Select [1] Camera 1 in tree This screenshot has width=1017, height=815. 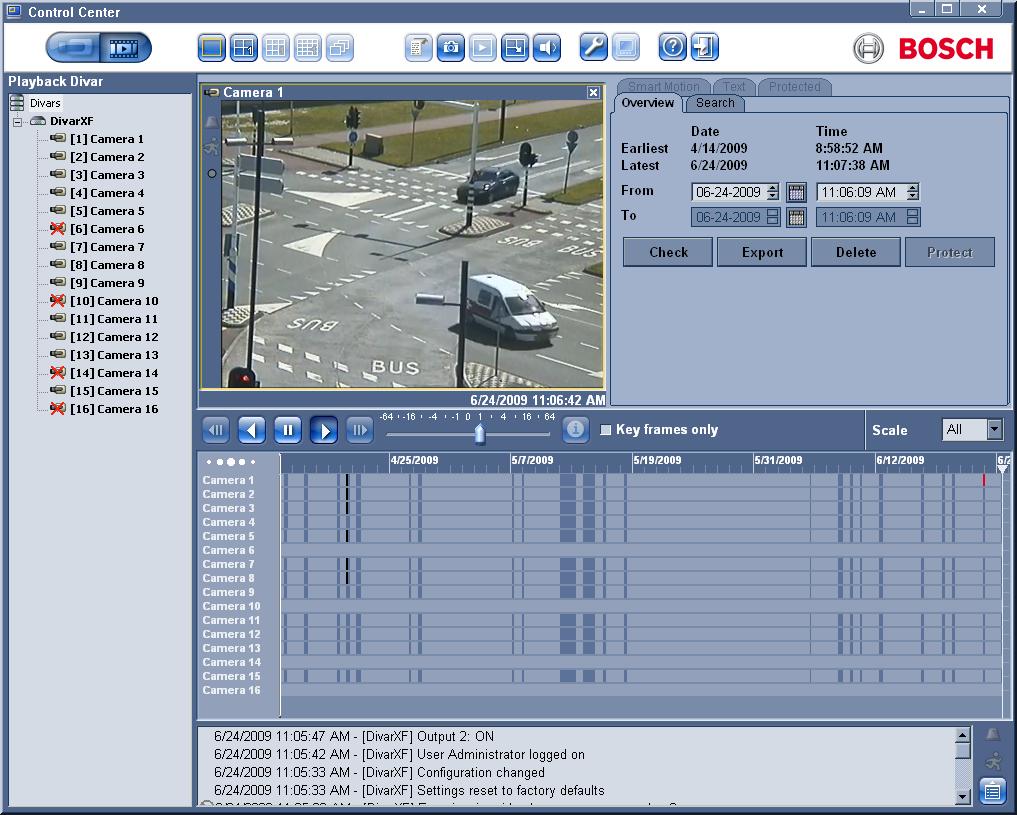(107, 139)
